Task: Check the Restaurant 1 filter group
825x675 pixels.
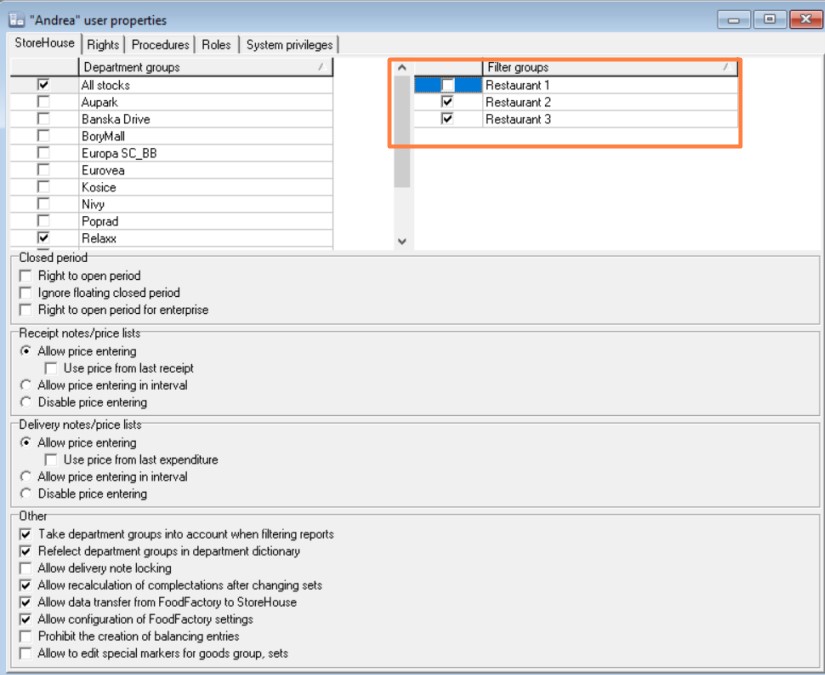Action: click(447, 86)
